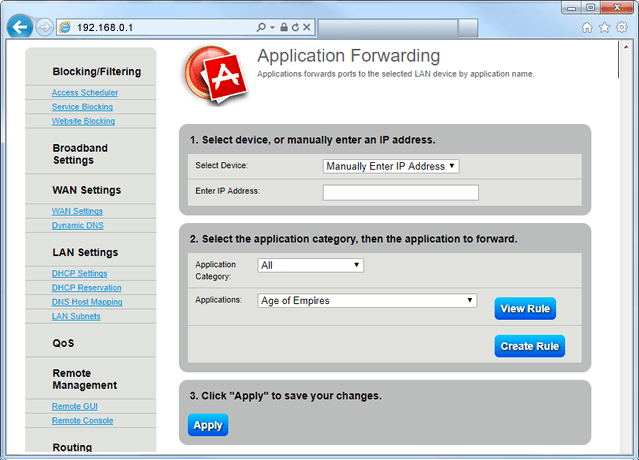Click the address bar search magnifier icon
The width and height of the screenshot is (639, 460).
(262, 27)
